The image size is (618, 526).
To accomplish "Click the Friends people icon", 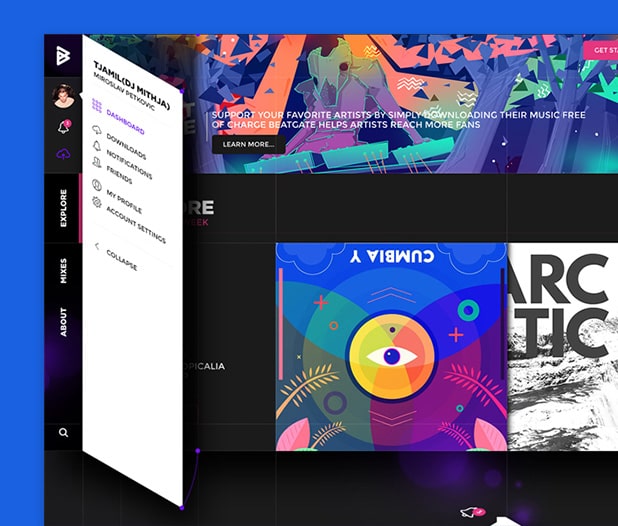I will [97, 162].
